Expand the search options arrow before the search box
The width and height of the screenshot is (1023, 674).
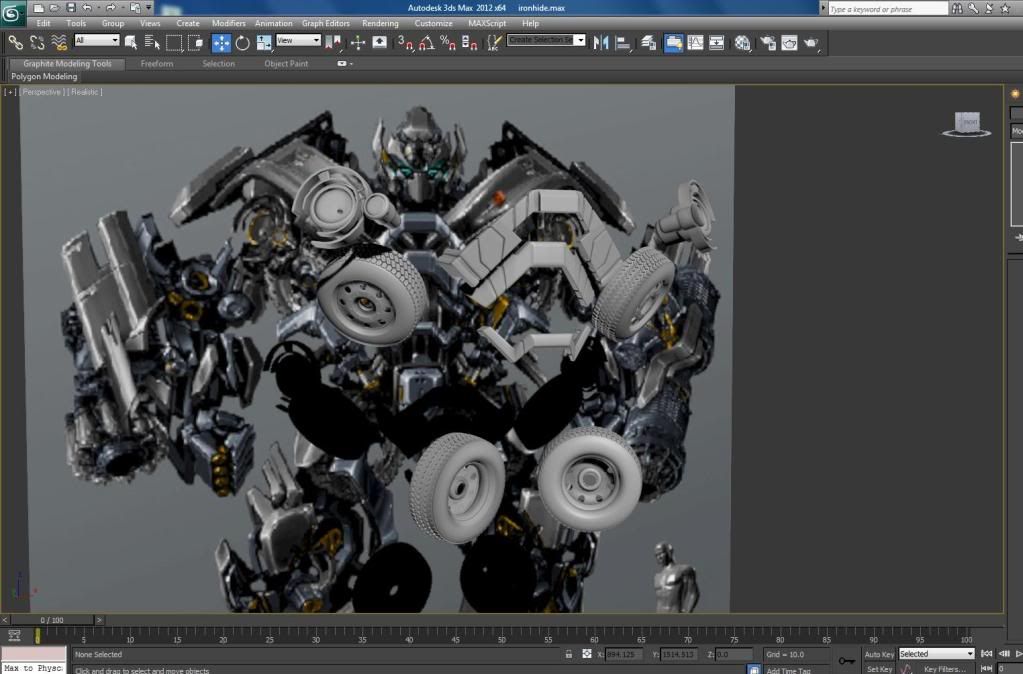(x=823, y=8)
